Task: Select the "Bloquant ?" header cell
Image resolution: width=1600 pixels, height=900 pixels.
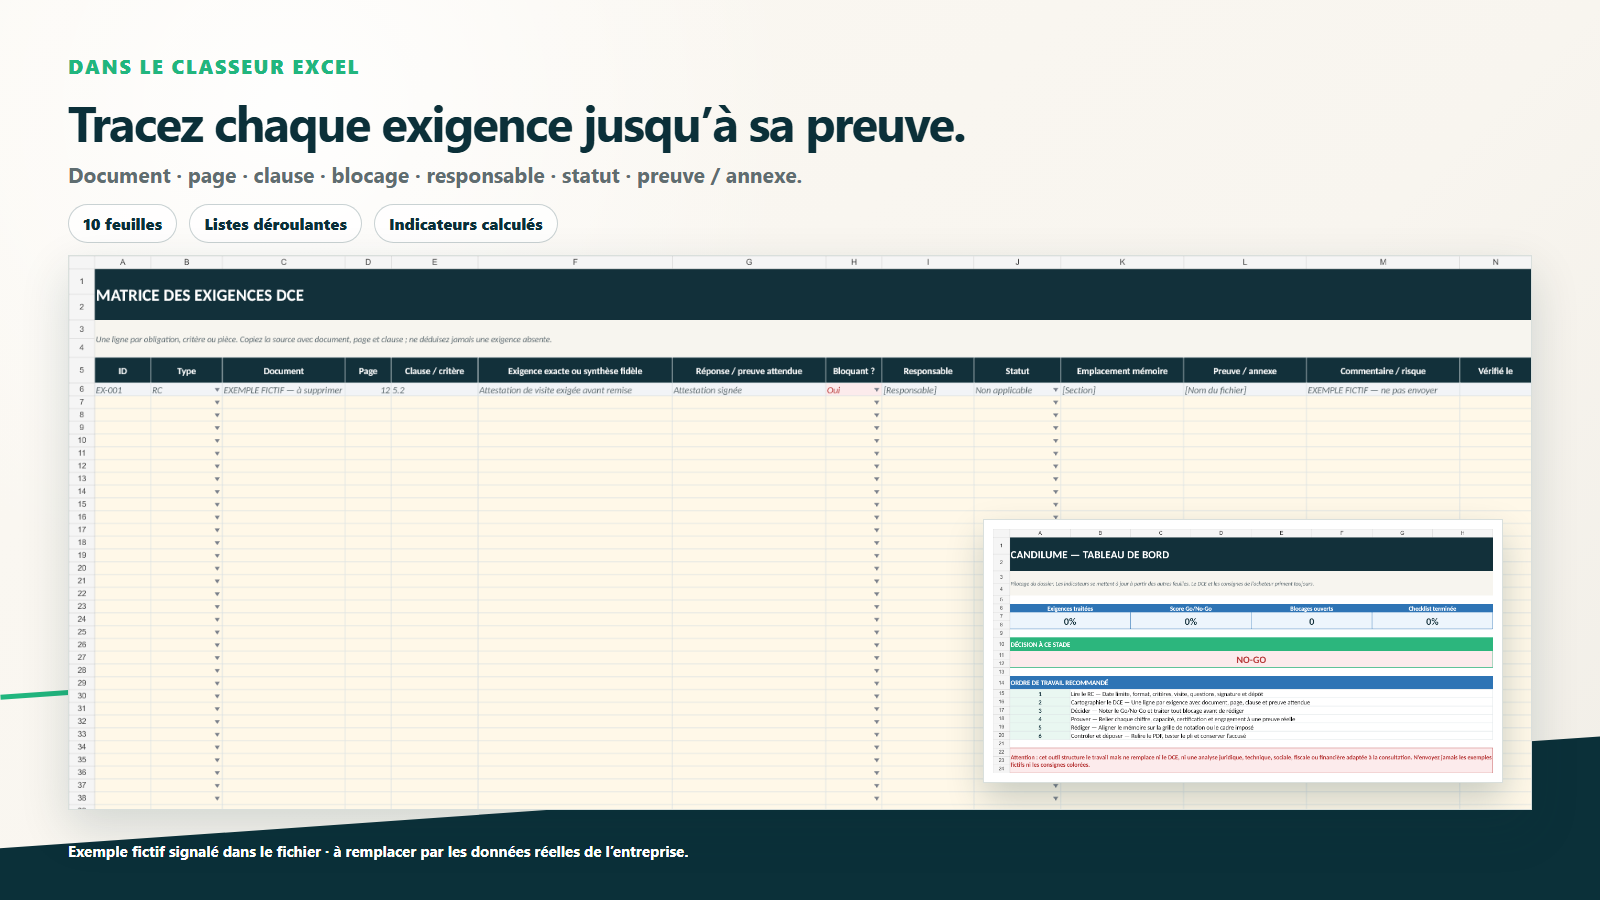Action: (854, 371)
